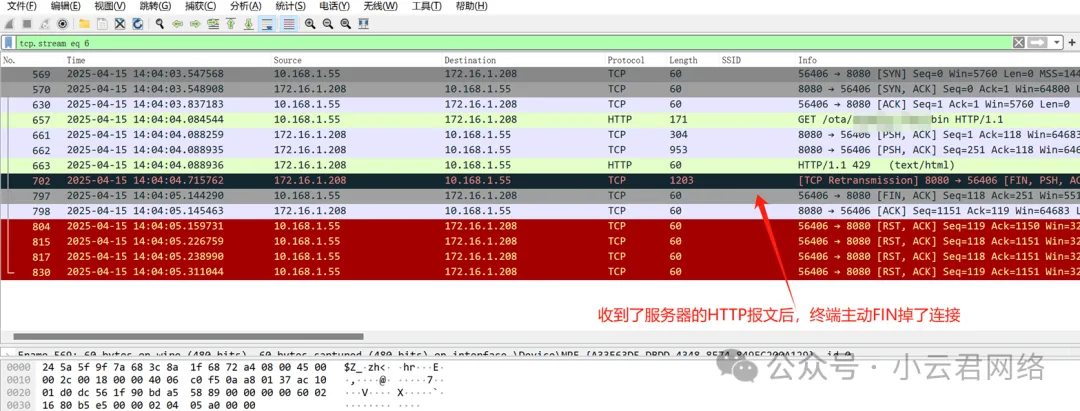The image size is (1080, 411).
Task: Select the HTTP GET /ota/ packet 657
Action: coord(400,119)
